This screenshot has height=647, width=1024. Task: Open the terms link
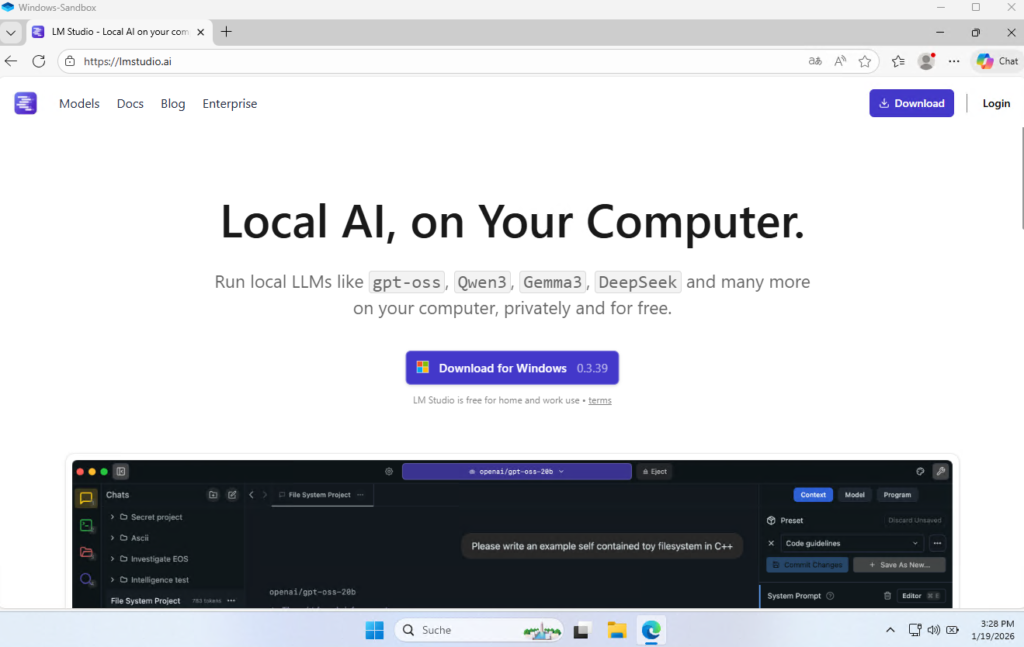600,400
